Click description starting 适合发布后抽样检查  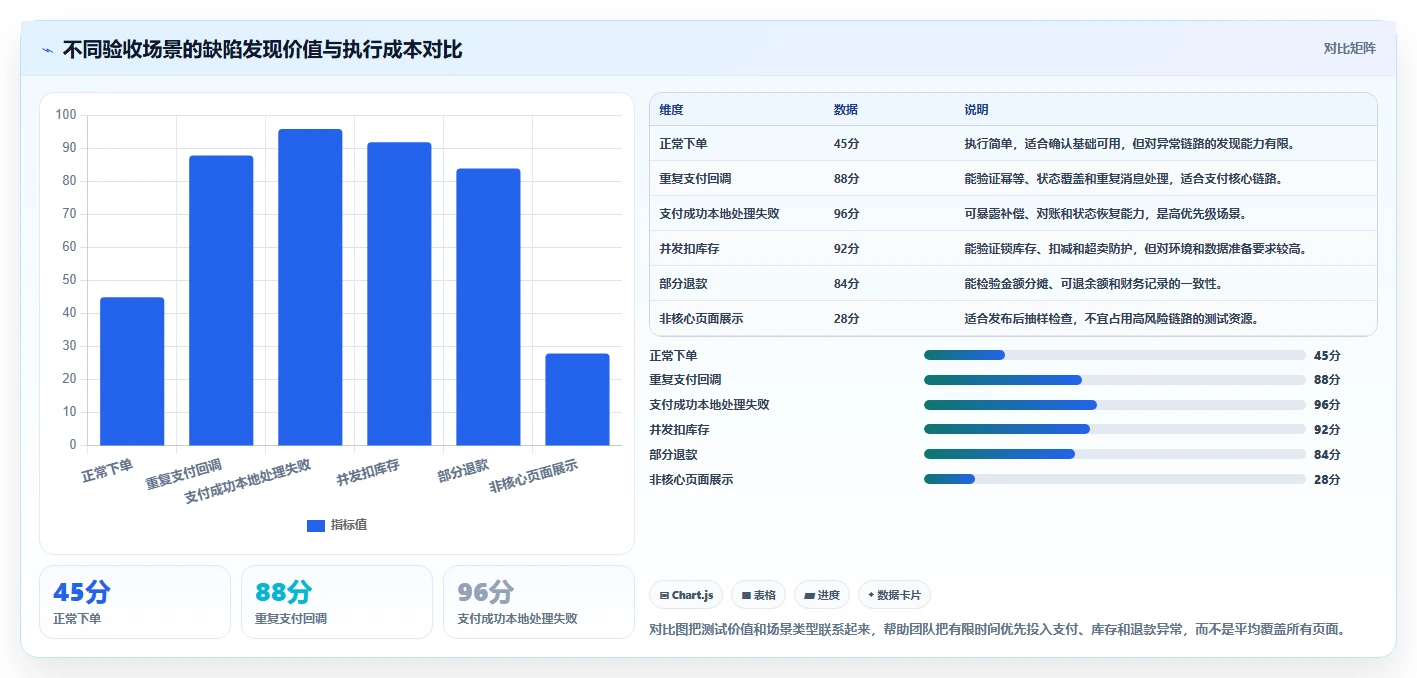(x=1111, y=319)
